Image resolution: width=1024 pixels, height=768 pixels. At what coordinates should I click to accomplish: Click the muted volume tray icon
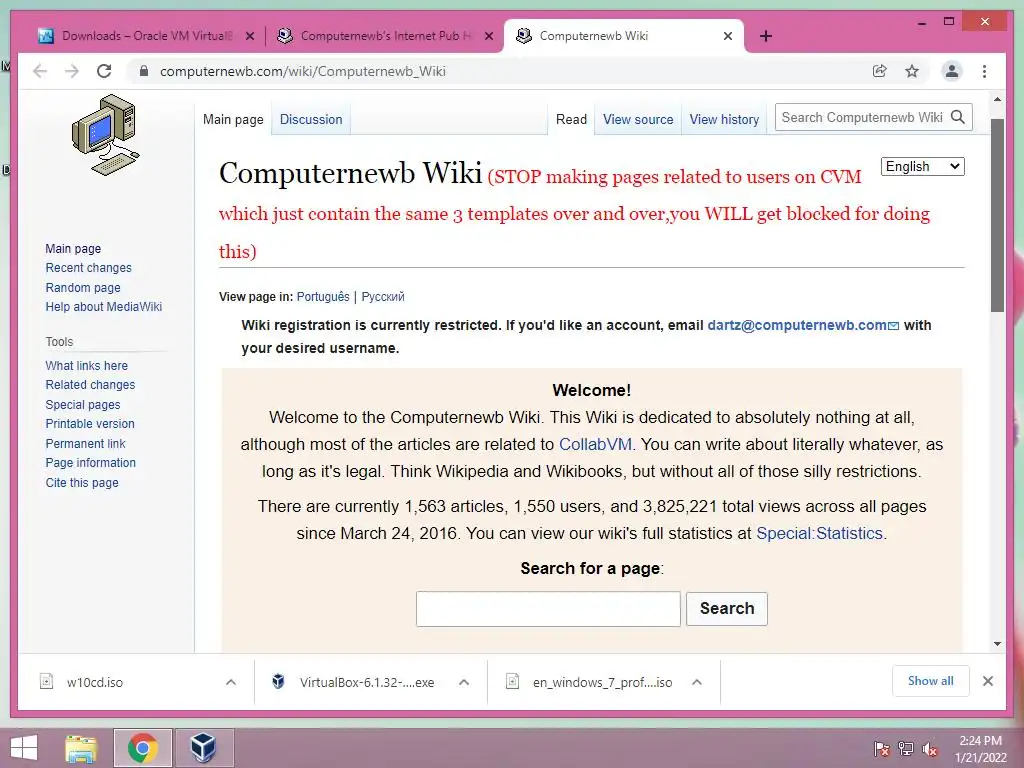click(x=930, y=749)
